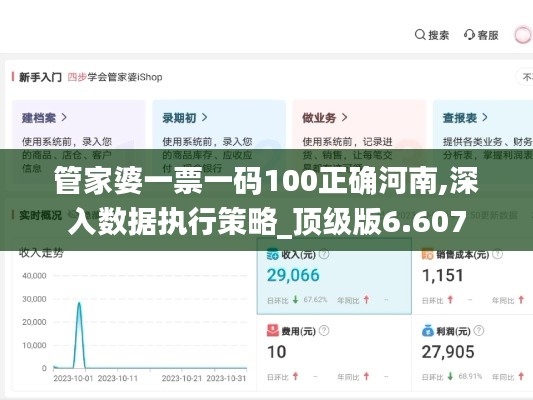Click the 67.62% day-over-day income percentage
The width and height of the screenshot is (533, 400).
point(315,300)
